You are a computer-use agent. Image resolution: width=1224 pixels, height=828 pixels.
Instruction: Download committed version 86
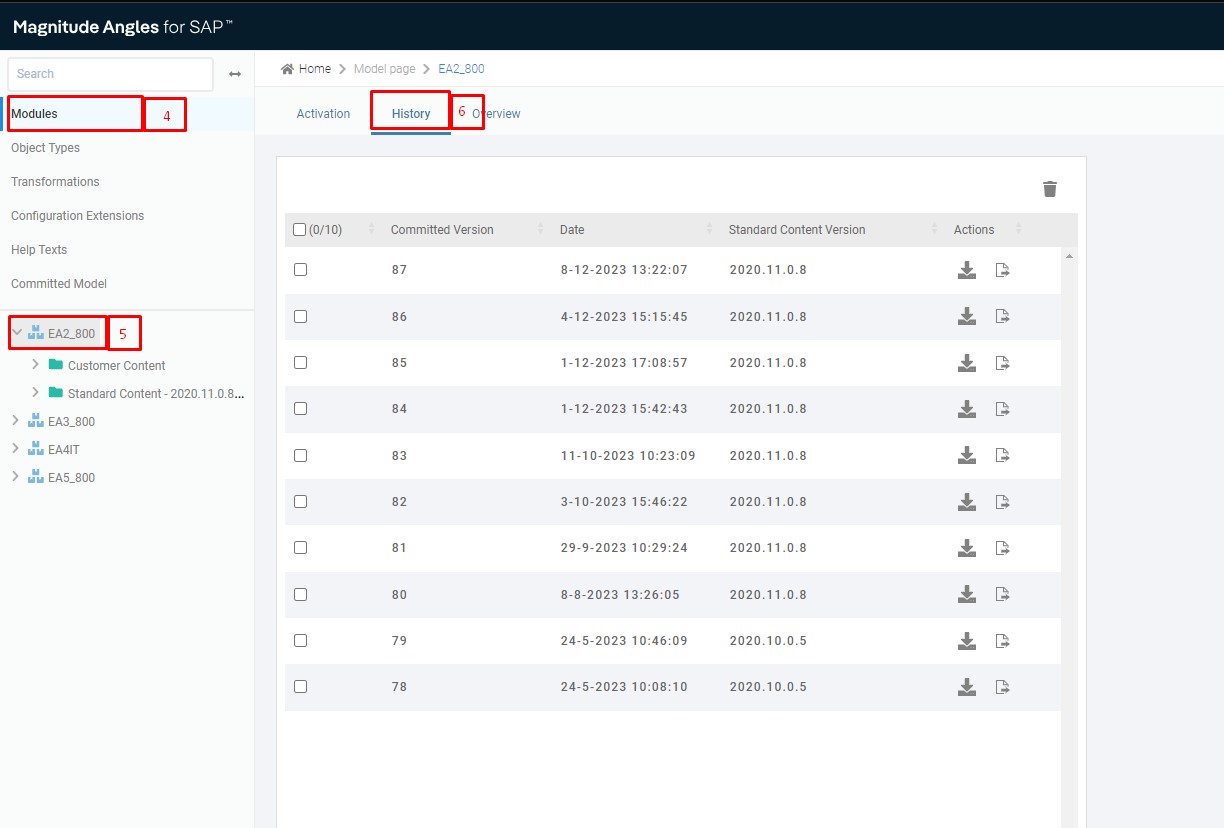[x=967, y=317]
